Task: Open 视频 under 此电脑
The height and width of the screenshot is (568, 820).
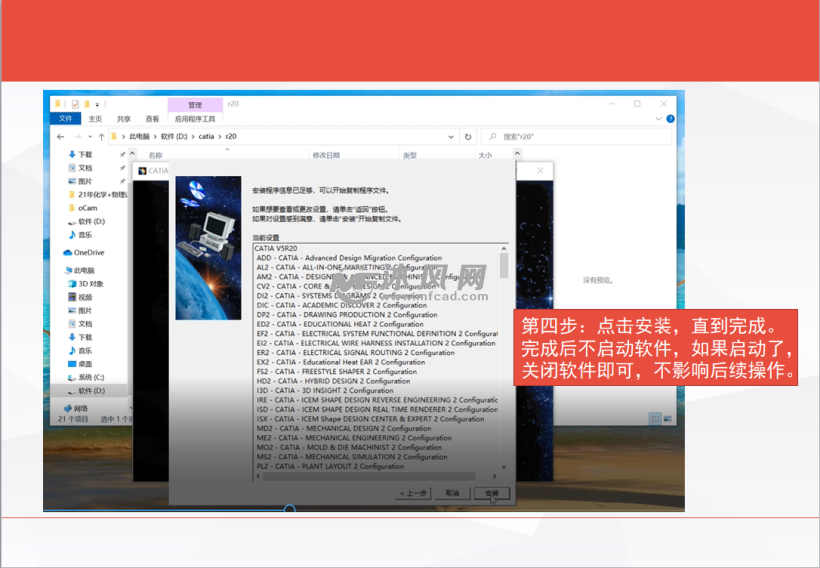Action: point(81,297)
